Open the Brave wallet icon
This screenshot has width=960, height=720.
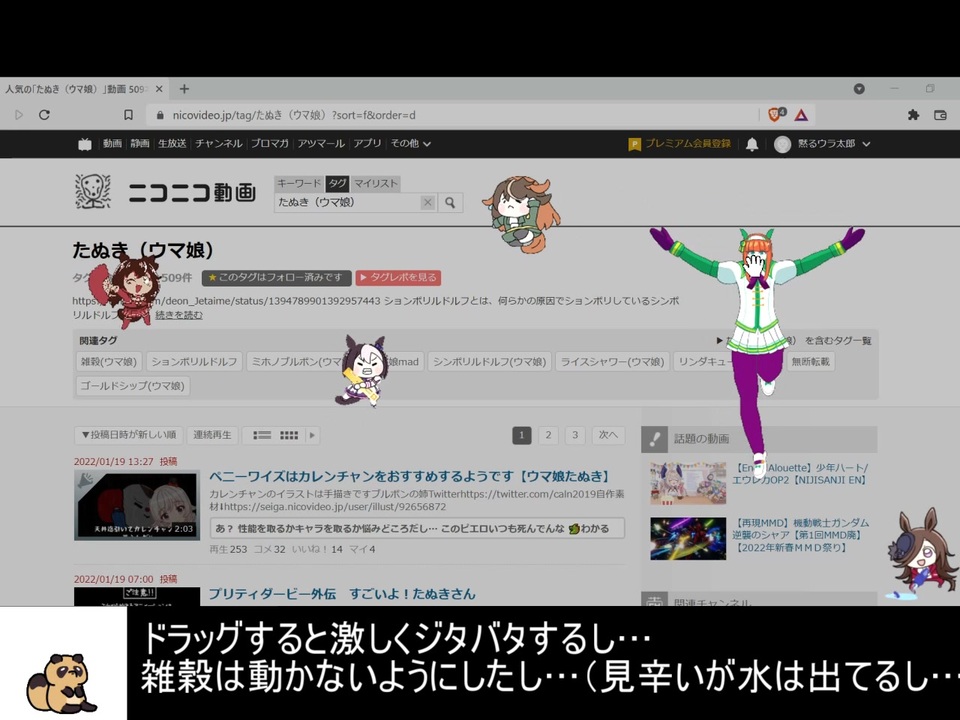[x=940, y=115]
